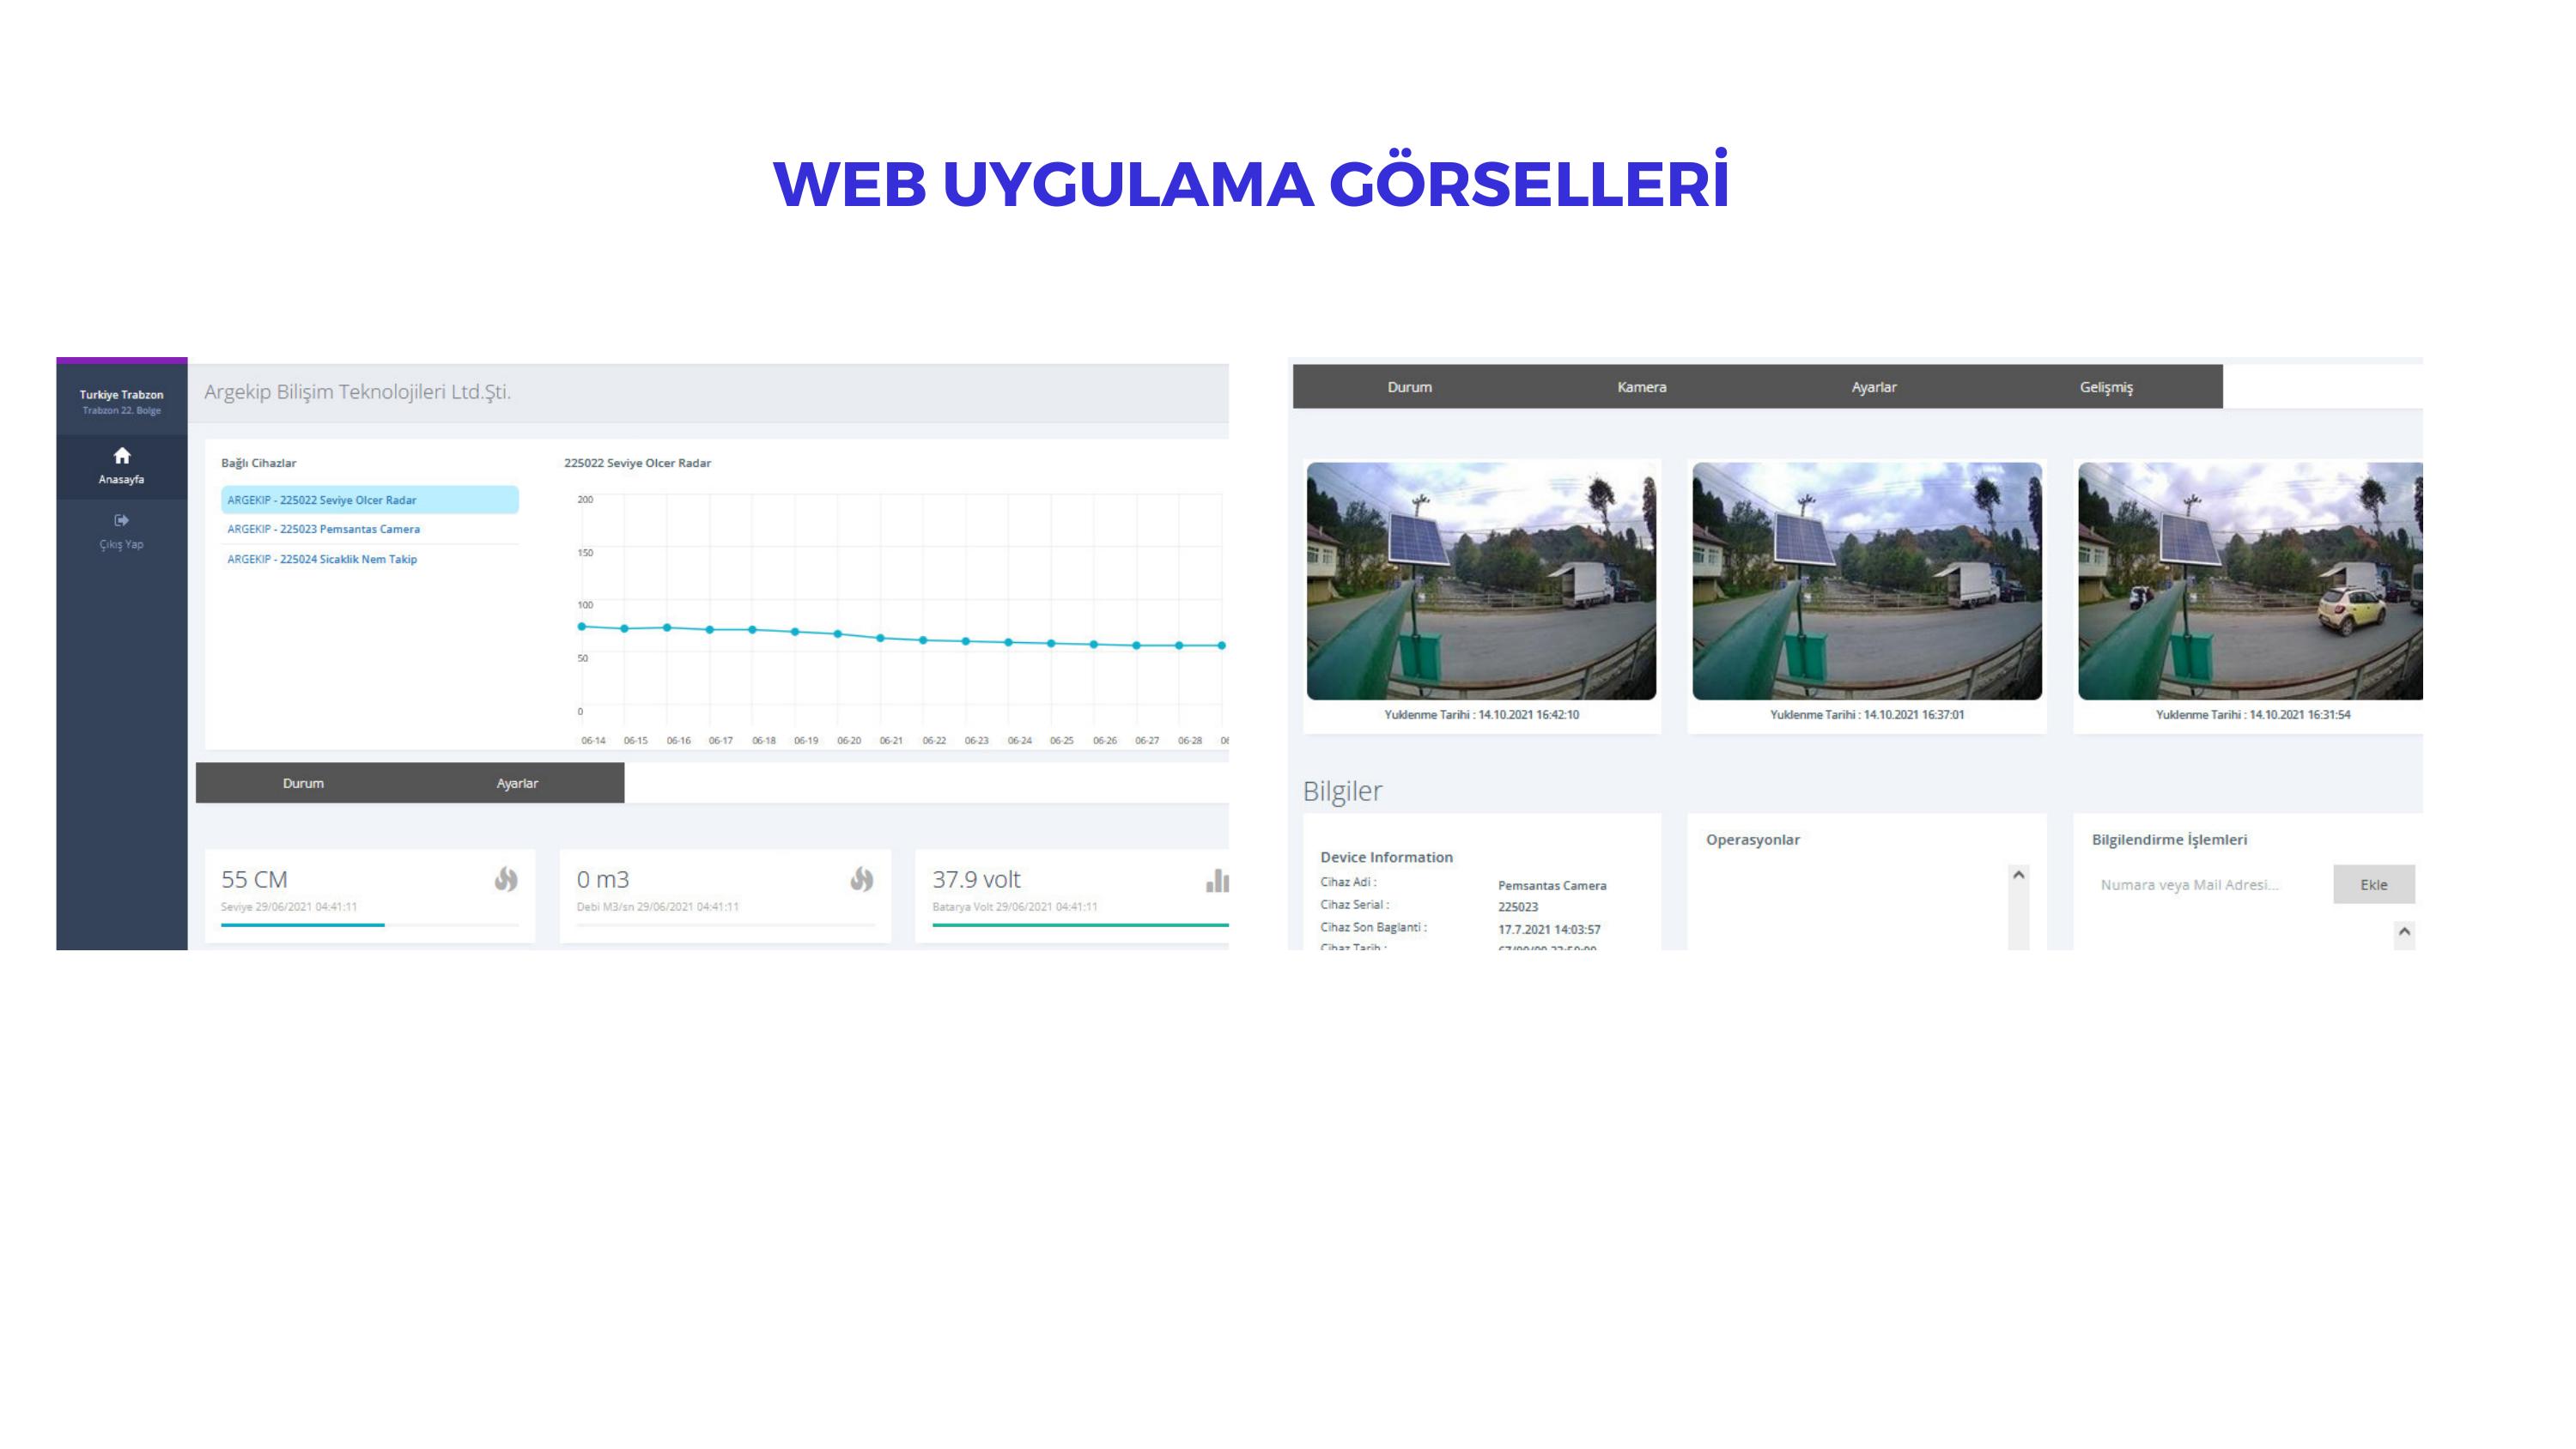Click the 225022 Seviye Olcer Radar chart title
The image size is (2576, 1449).
tap(637, 463)
